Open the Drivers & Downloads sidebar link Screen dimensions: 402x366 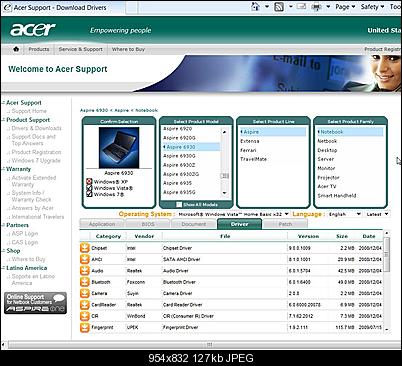pos(37,128)
